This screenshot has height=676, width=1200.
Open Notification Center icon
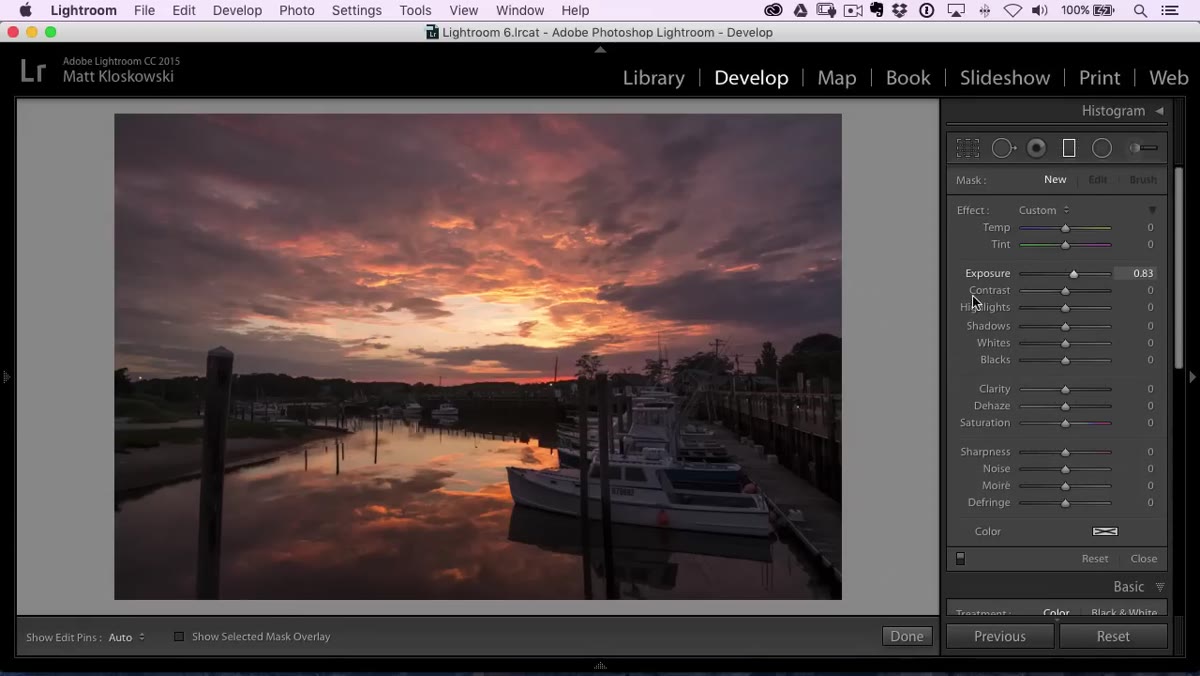1170,10
